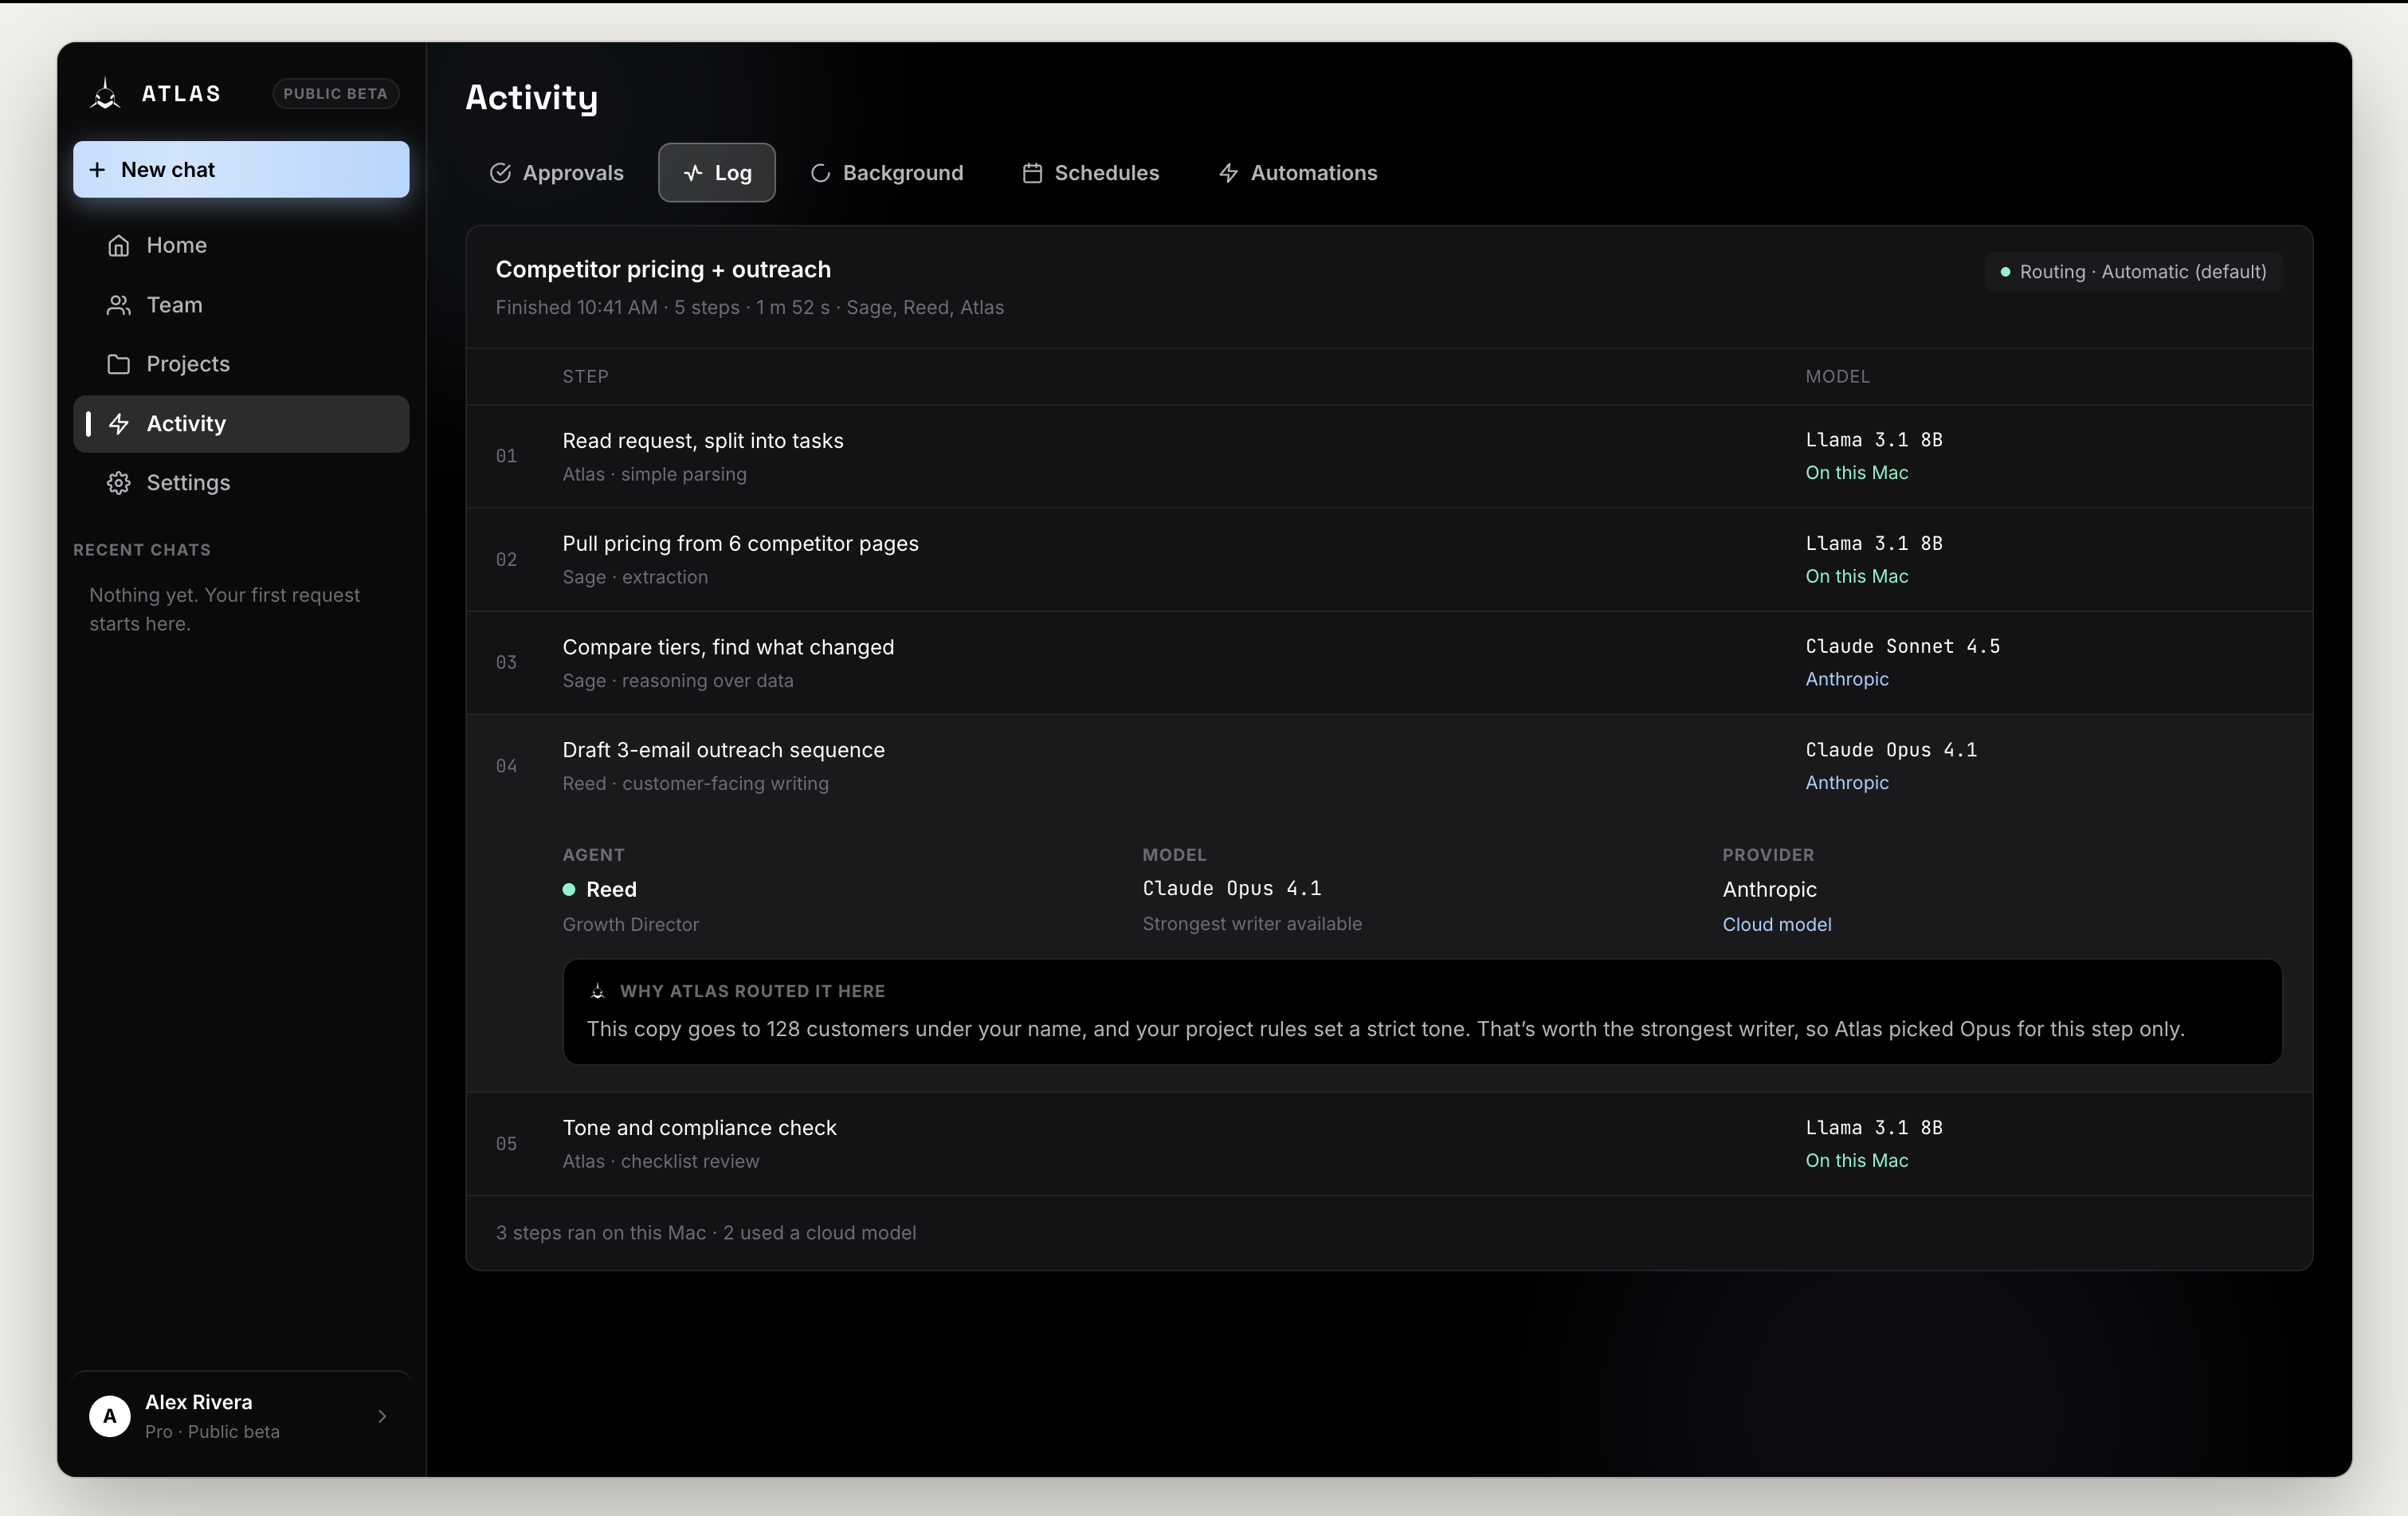Expand step 02 Pull pricing from 6 competitor pages
Viewport: 2408px width, 1516px height.
click(1389, 559)
